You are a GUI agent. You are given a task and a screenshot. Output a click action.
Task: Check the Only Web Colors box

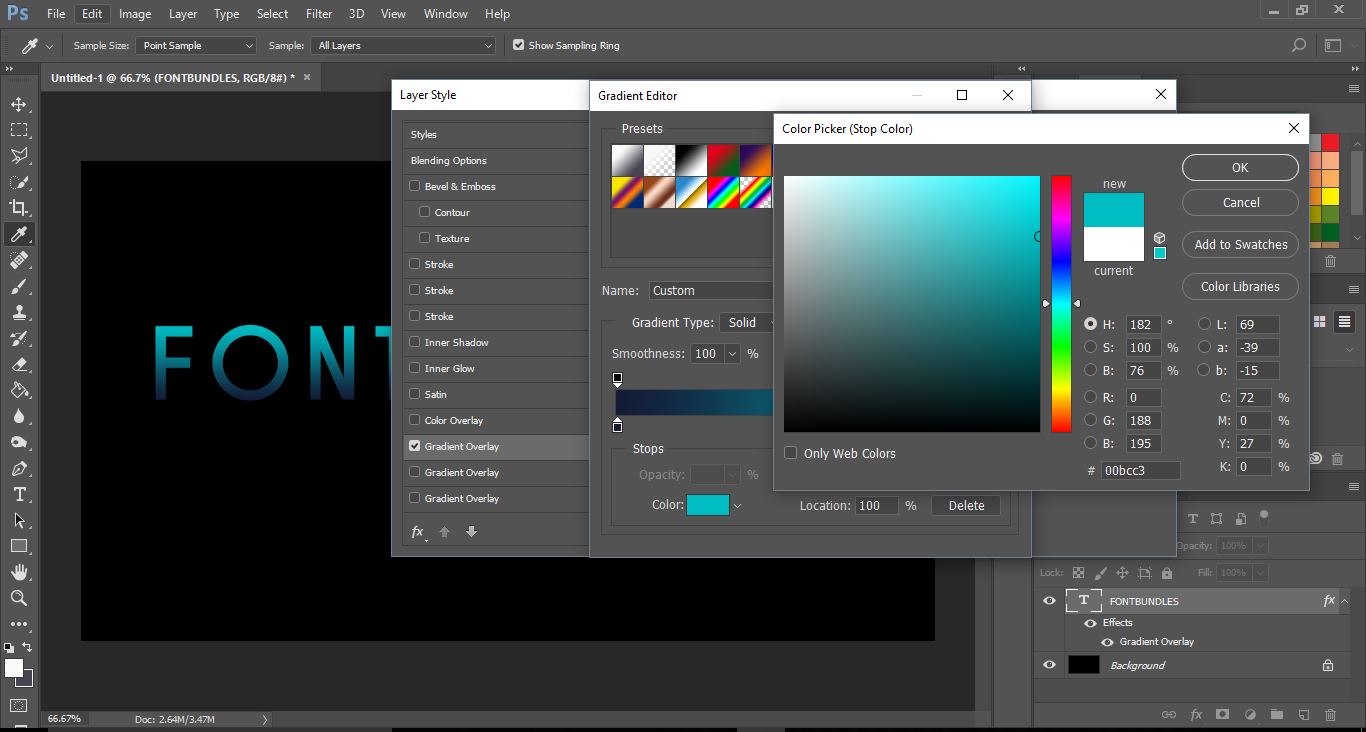[x=791, y=453]
